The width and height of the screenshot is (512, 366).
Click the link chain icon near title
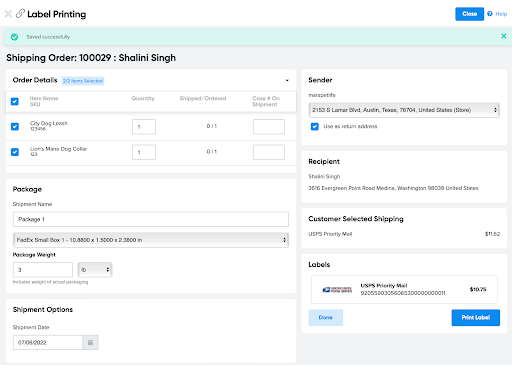click(x=20, y=14)
